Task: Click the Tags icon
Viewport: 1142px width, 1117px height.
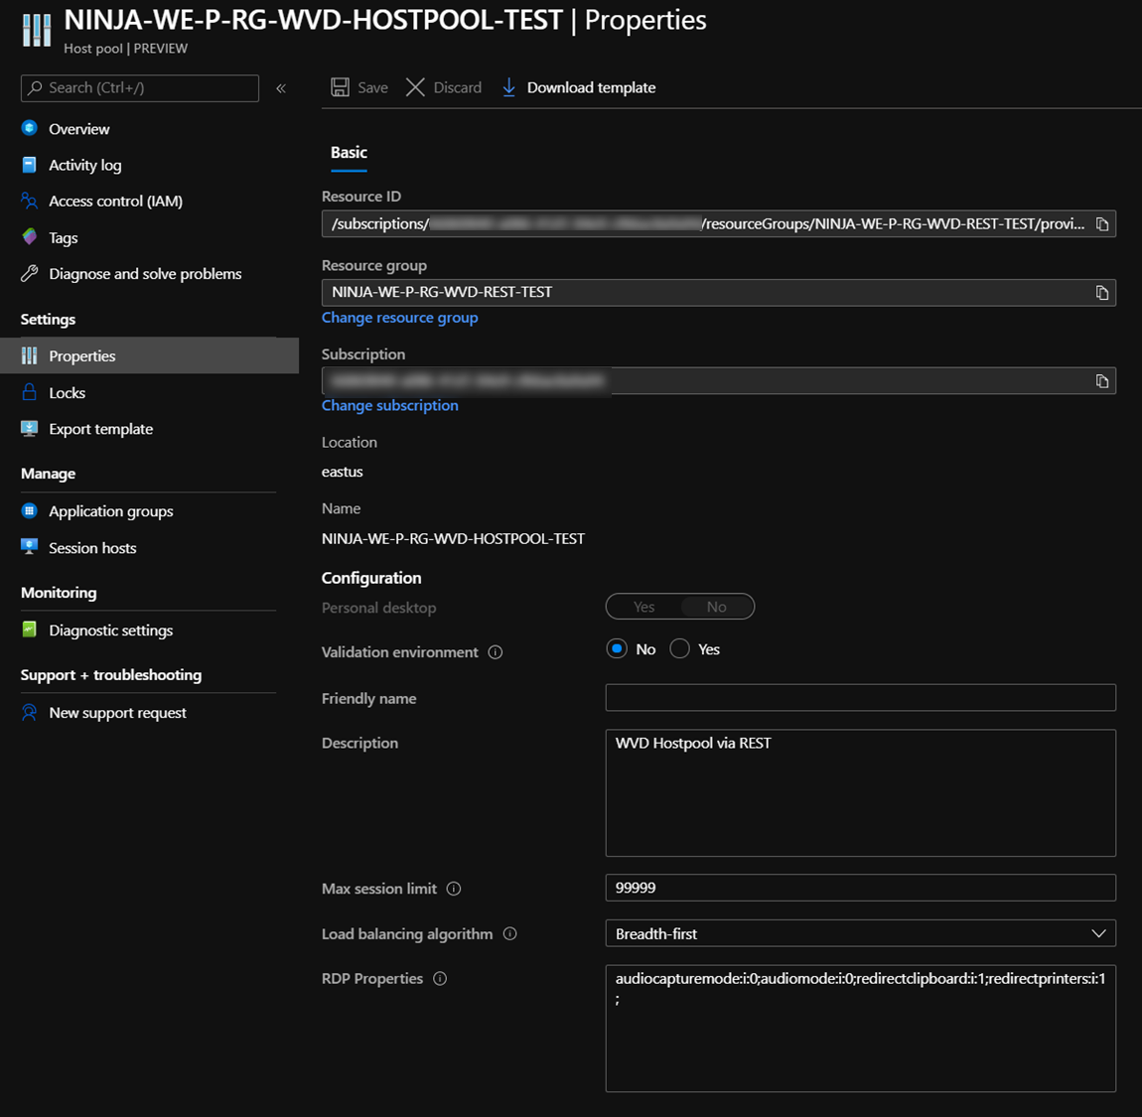Action: point(29,237)
